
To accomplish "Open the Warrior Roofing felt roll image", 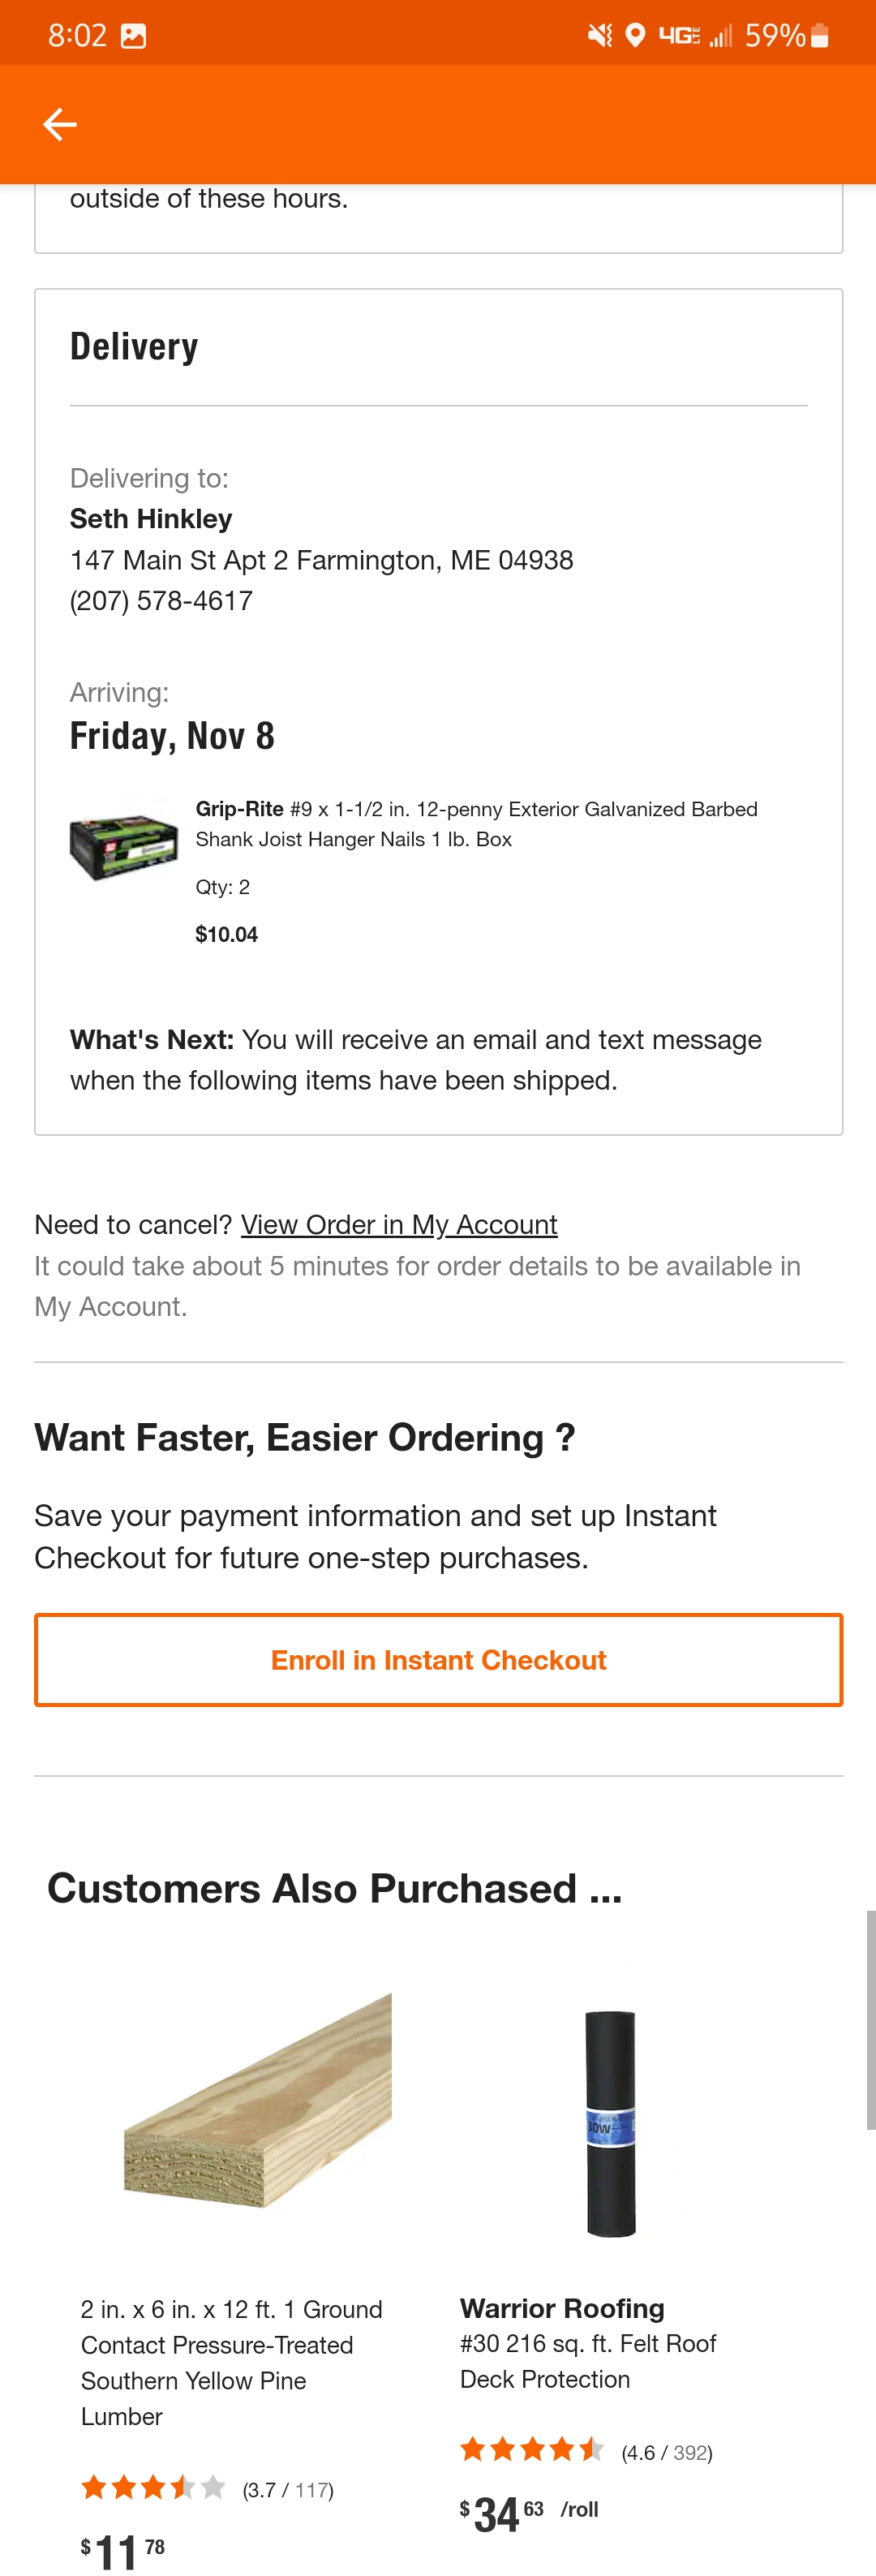I will (610, 2122).
